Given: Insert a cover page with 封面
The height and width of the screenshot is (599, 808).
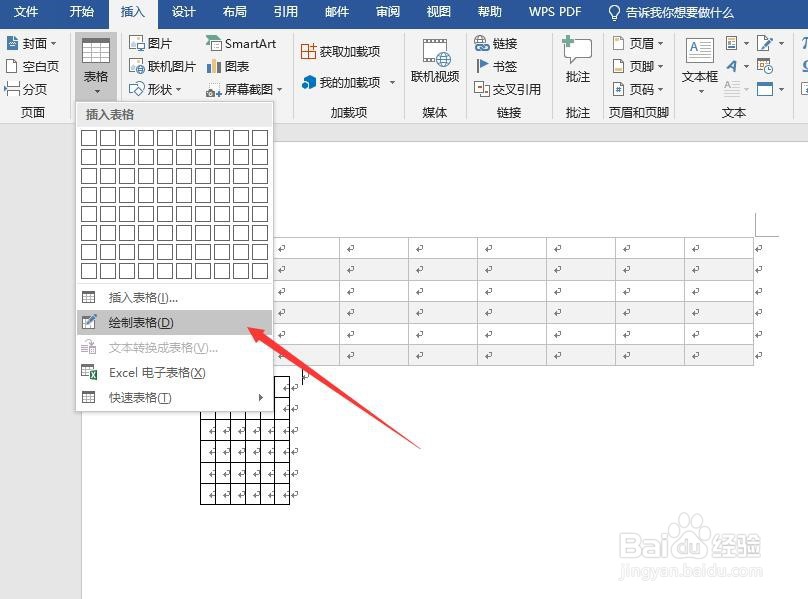Looking at the screenshot, I should pyautogui.click(x=31, y=42).
